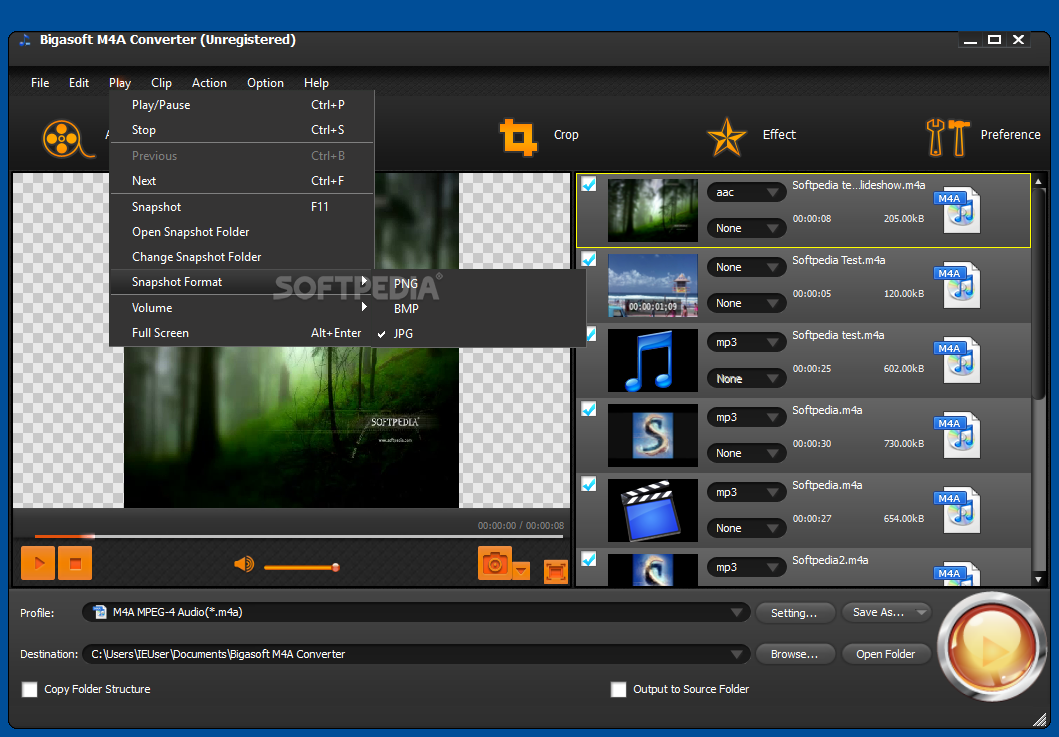The height and width of the screenshot is (737, 1059).
Task: Start playback with the orange play button
Action: click(x=38, y=563)
